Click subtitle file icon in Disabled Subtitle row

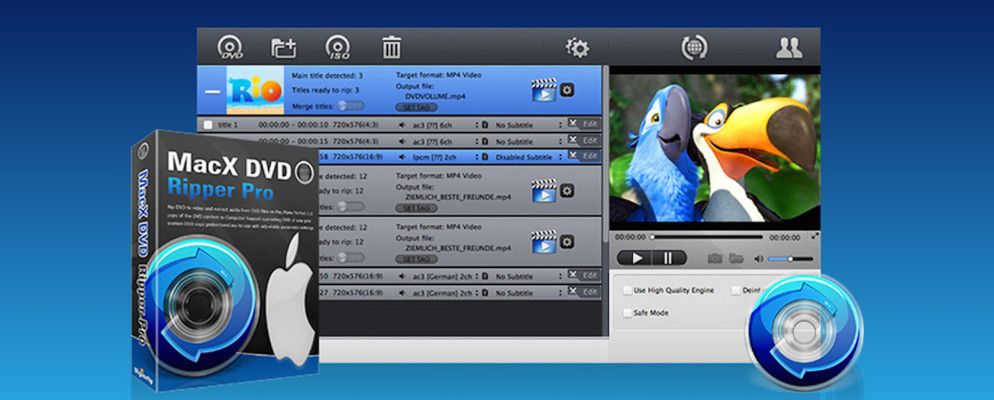485,156
